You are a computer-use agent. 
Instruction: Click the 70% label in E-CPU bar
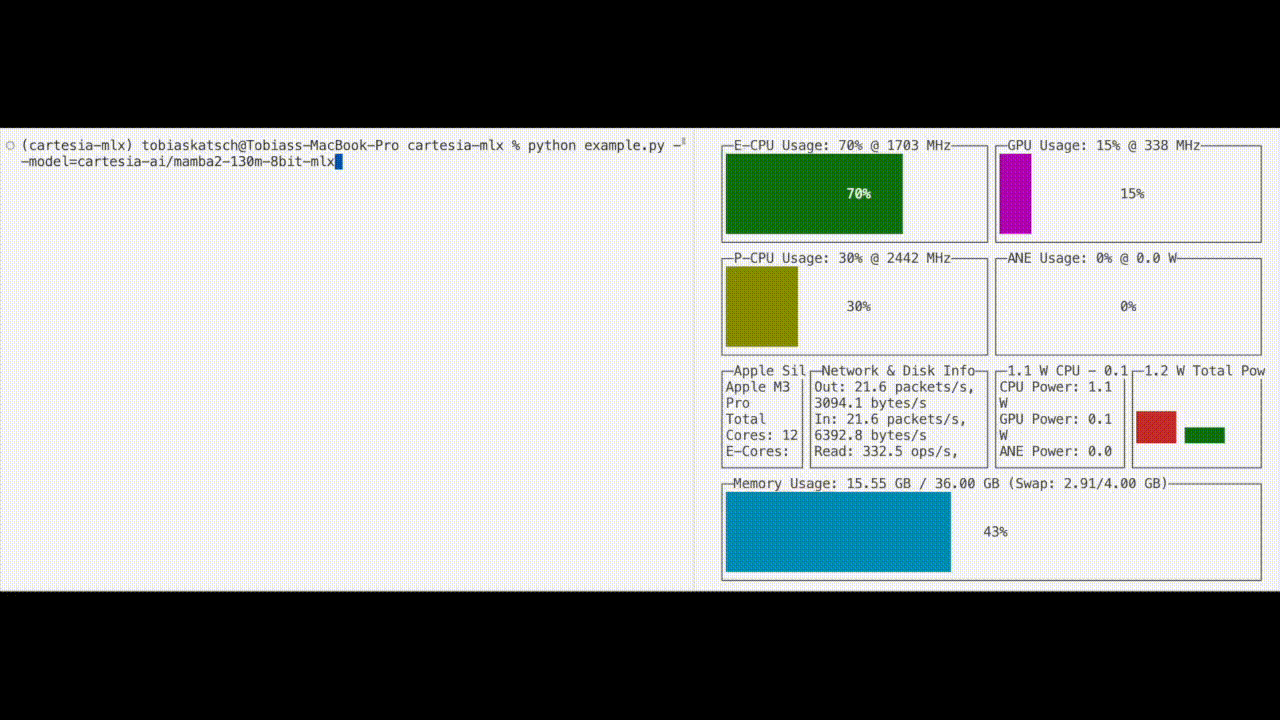tap(858, 194)
